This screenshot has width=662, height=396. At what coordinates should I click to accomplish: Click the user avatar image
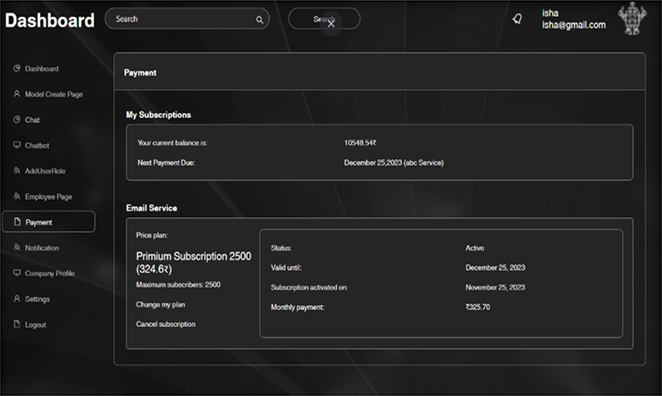pyautogui.click(x=632, y=19)
